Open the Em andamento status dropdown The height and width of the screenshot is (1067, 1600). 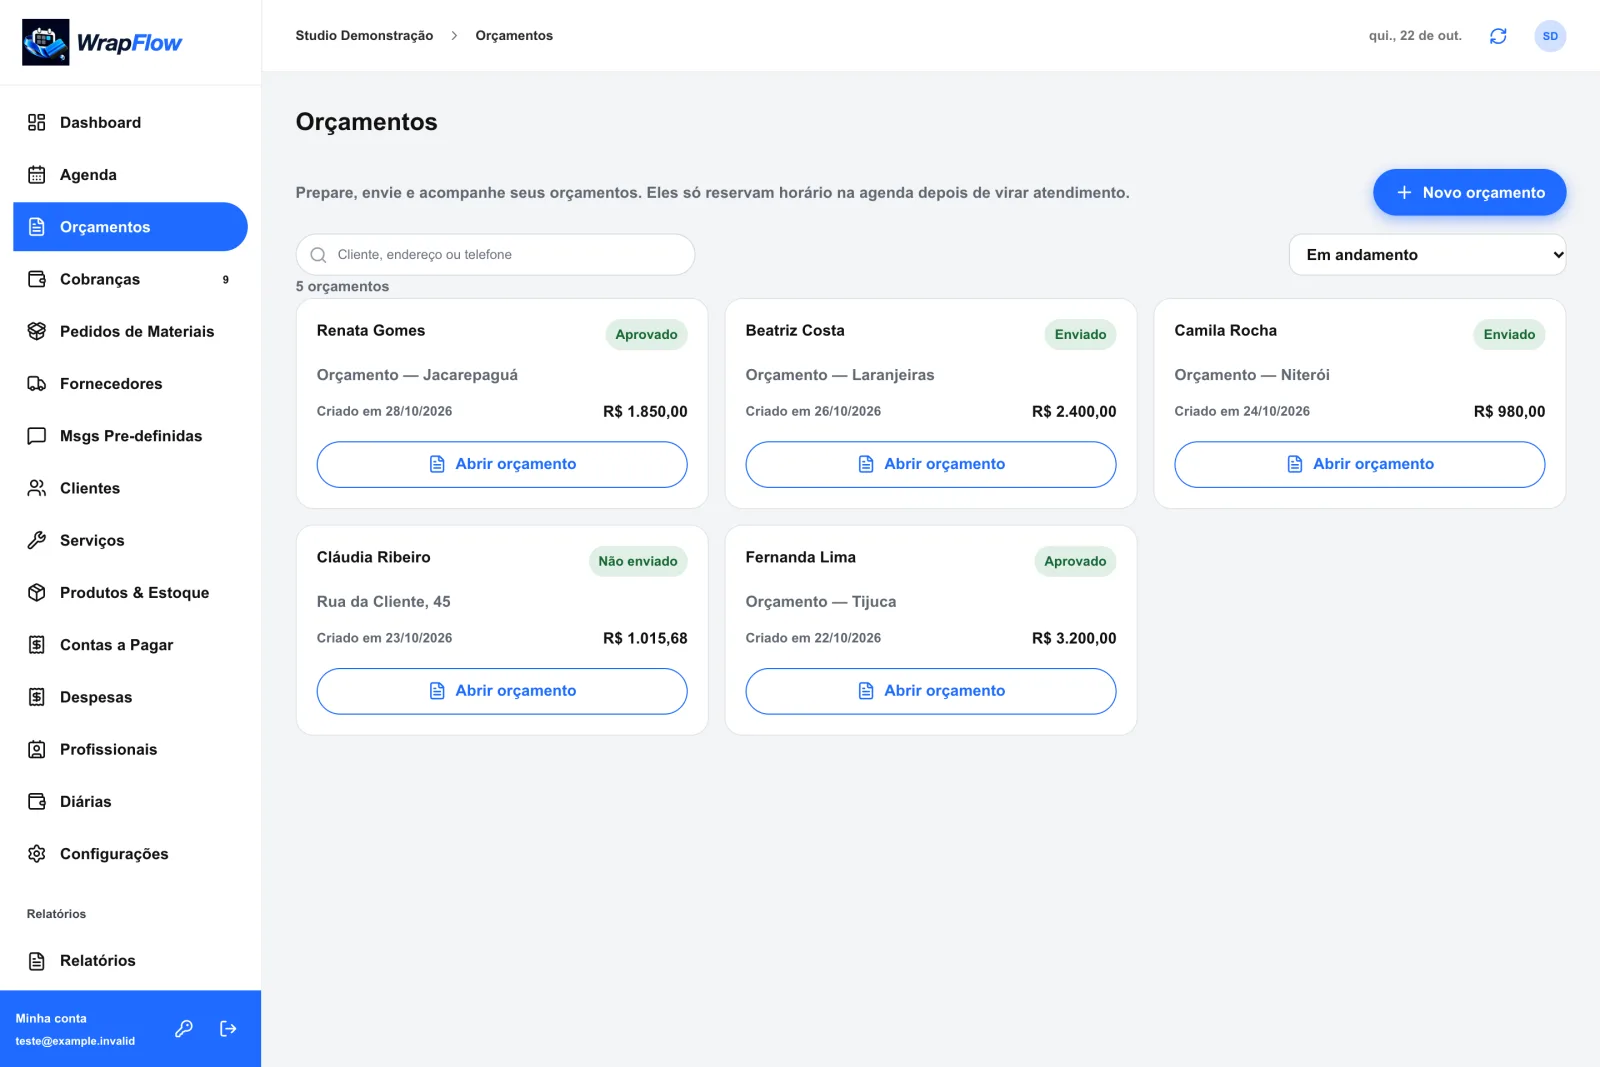point(1427,255)
